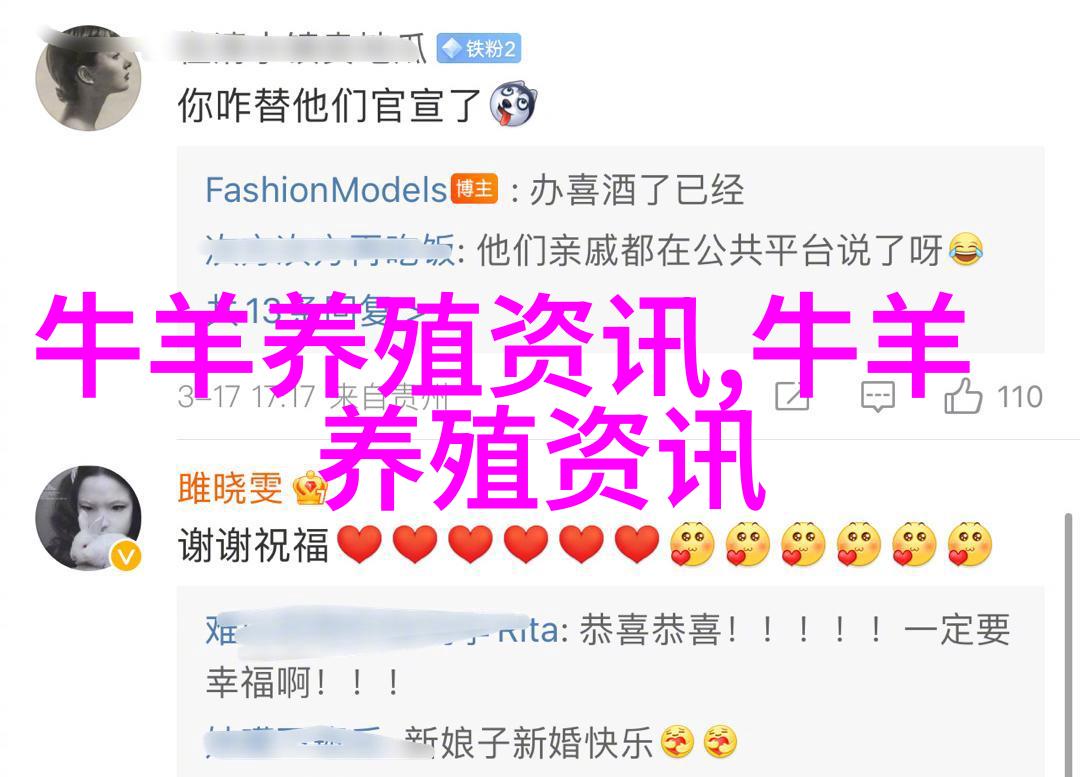
Task: Tap the 博主 blogger badge
Action: tap(475, 188)
